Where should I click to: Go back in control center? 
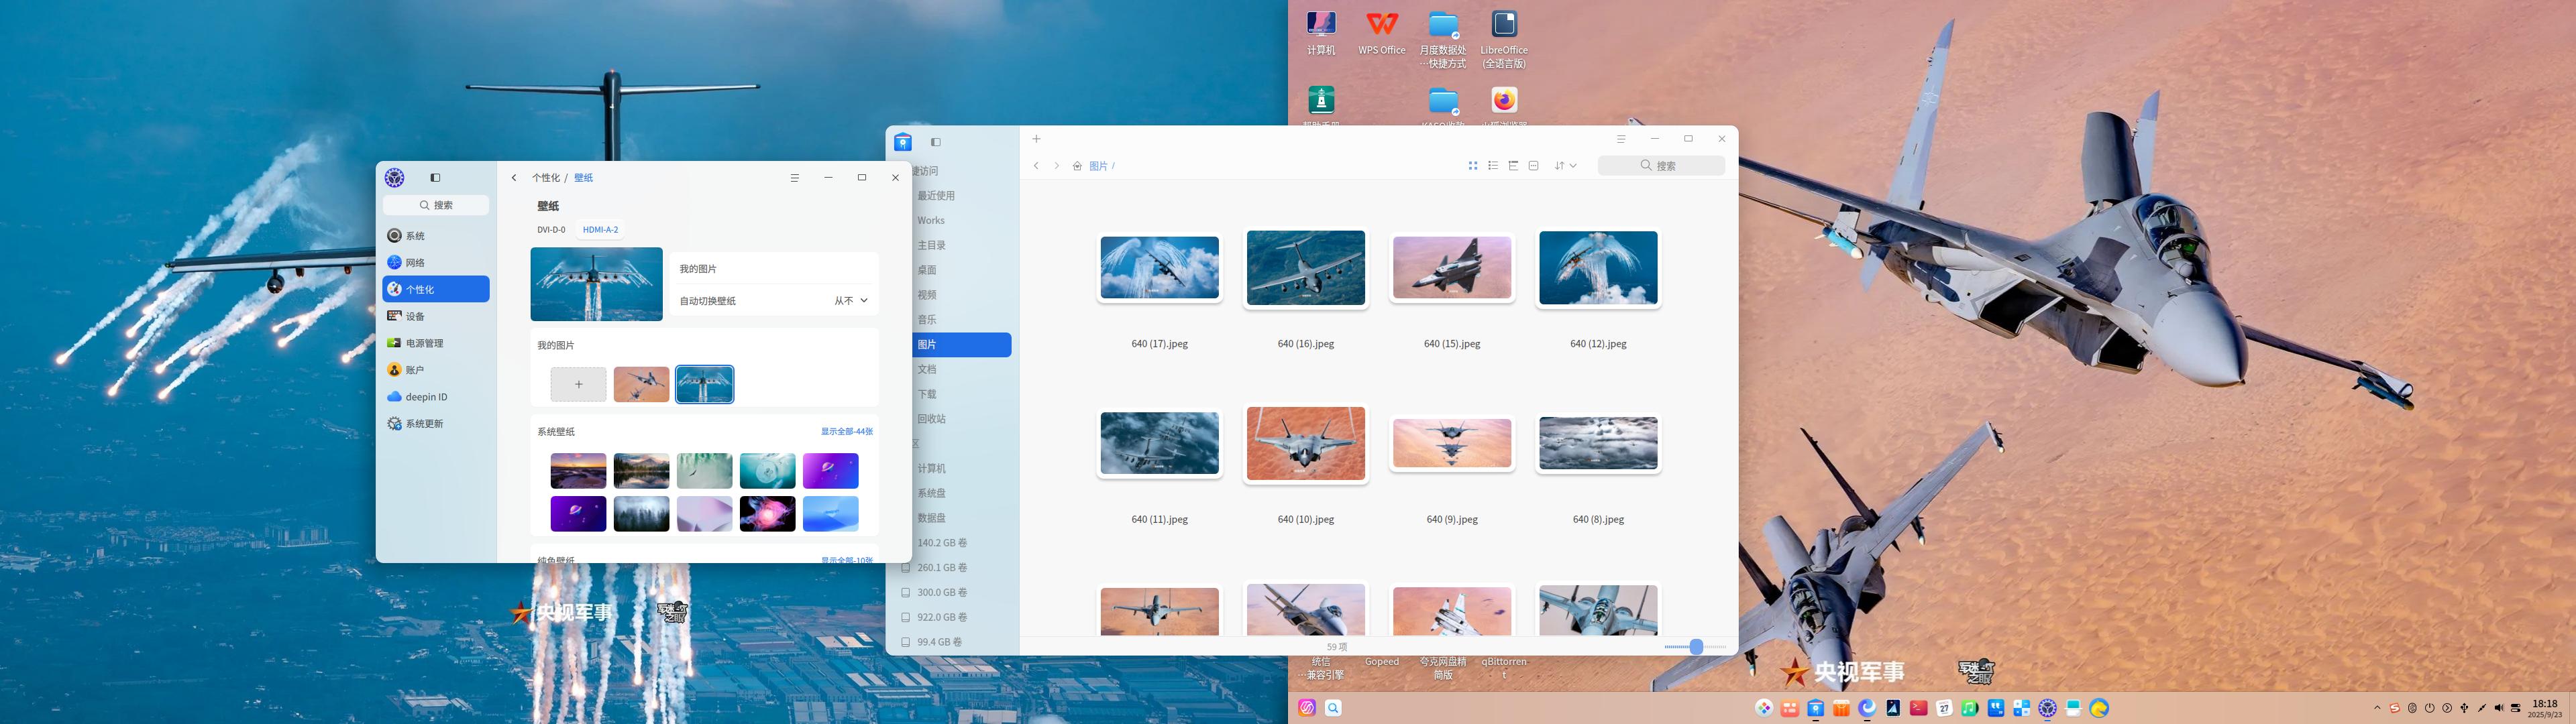tap(514, 178)
